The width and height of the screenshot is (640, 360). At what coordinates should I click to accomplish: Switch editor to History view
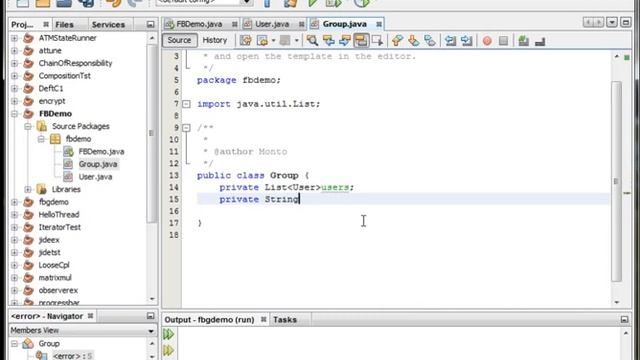(x=215, y=40)
